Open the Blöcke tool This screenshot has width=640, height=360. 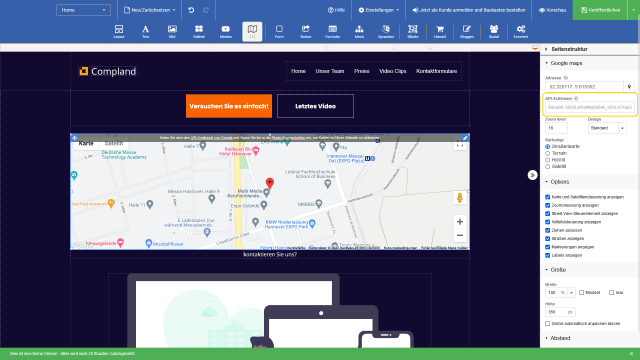413,31
